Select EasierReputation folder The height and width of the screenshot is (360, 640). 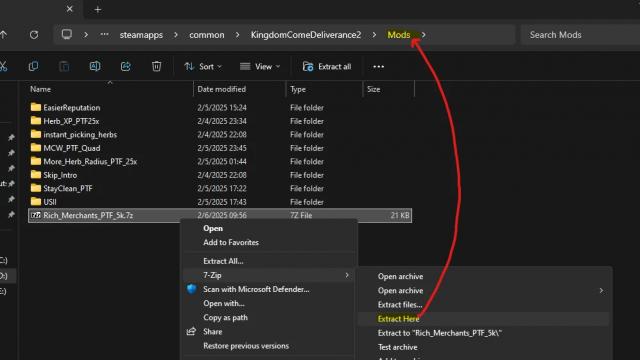click(72, 108)
